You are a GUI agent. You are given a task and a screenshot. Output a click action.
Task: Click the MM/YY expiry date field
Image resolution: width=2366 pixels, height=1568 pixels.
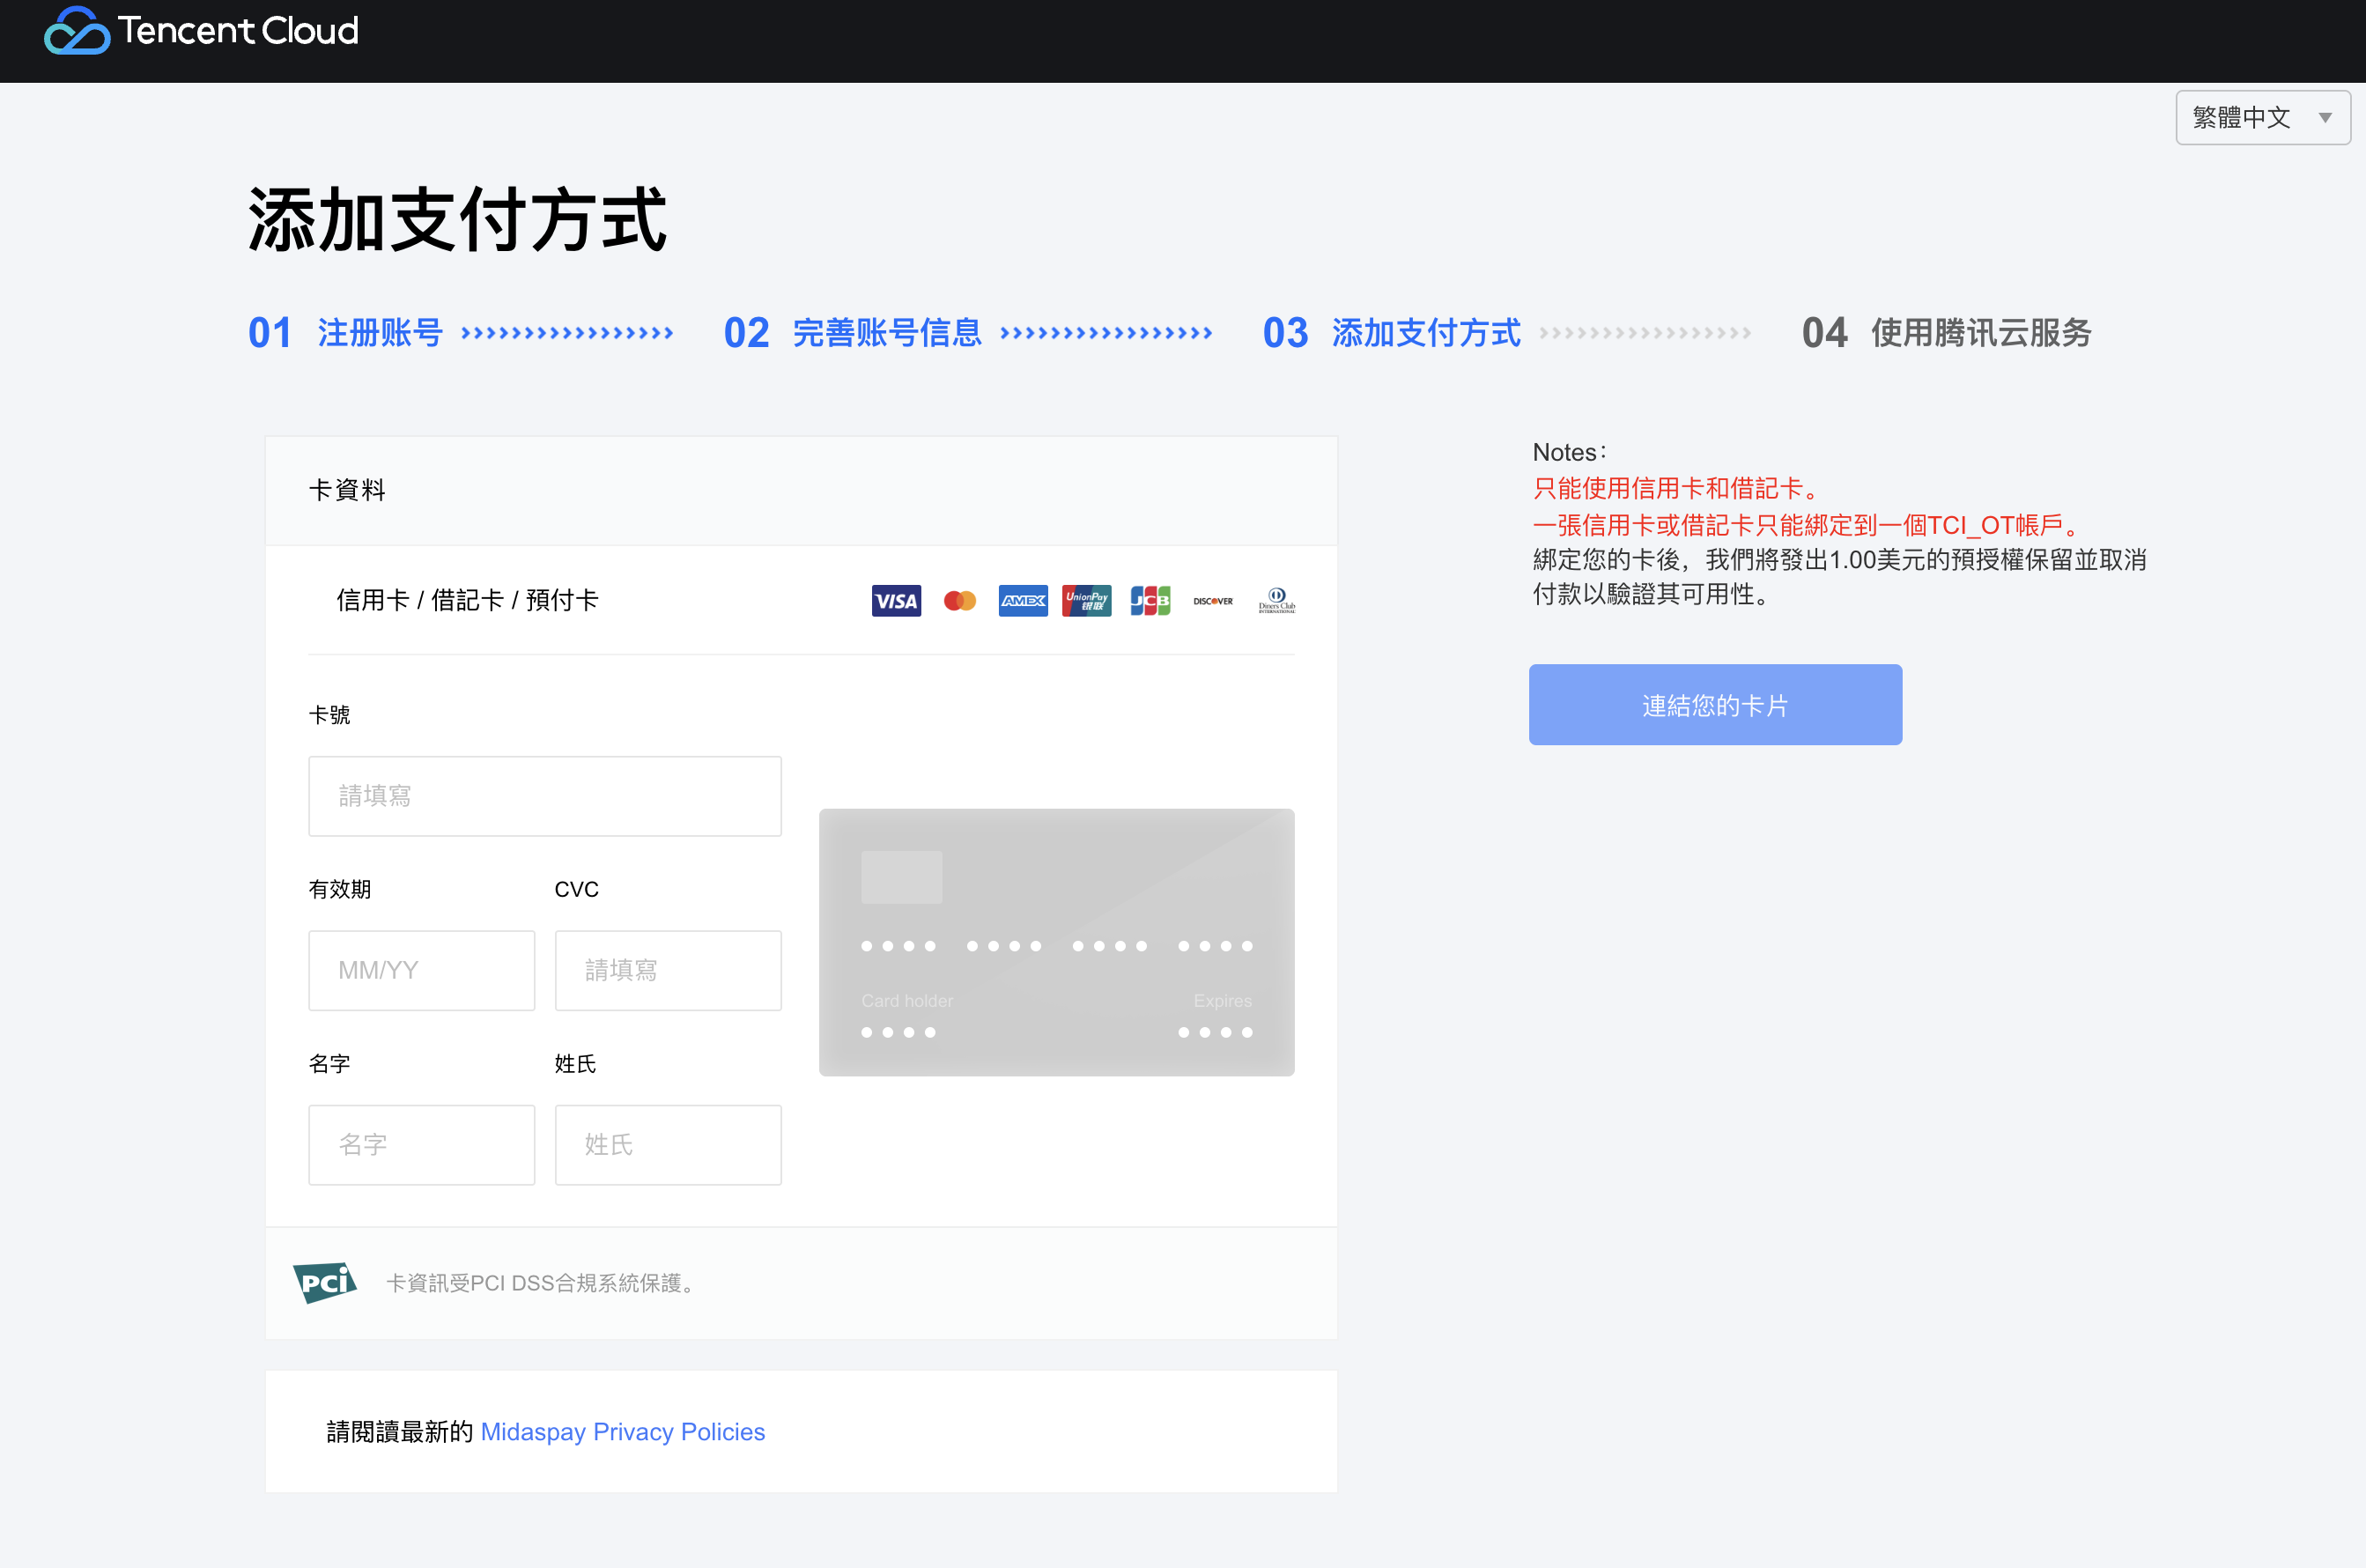tap(421, 970)
